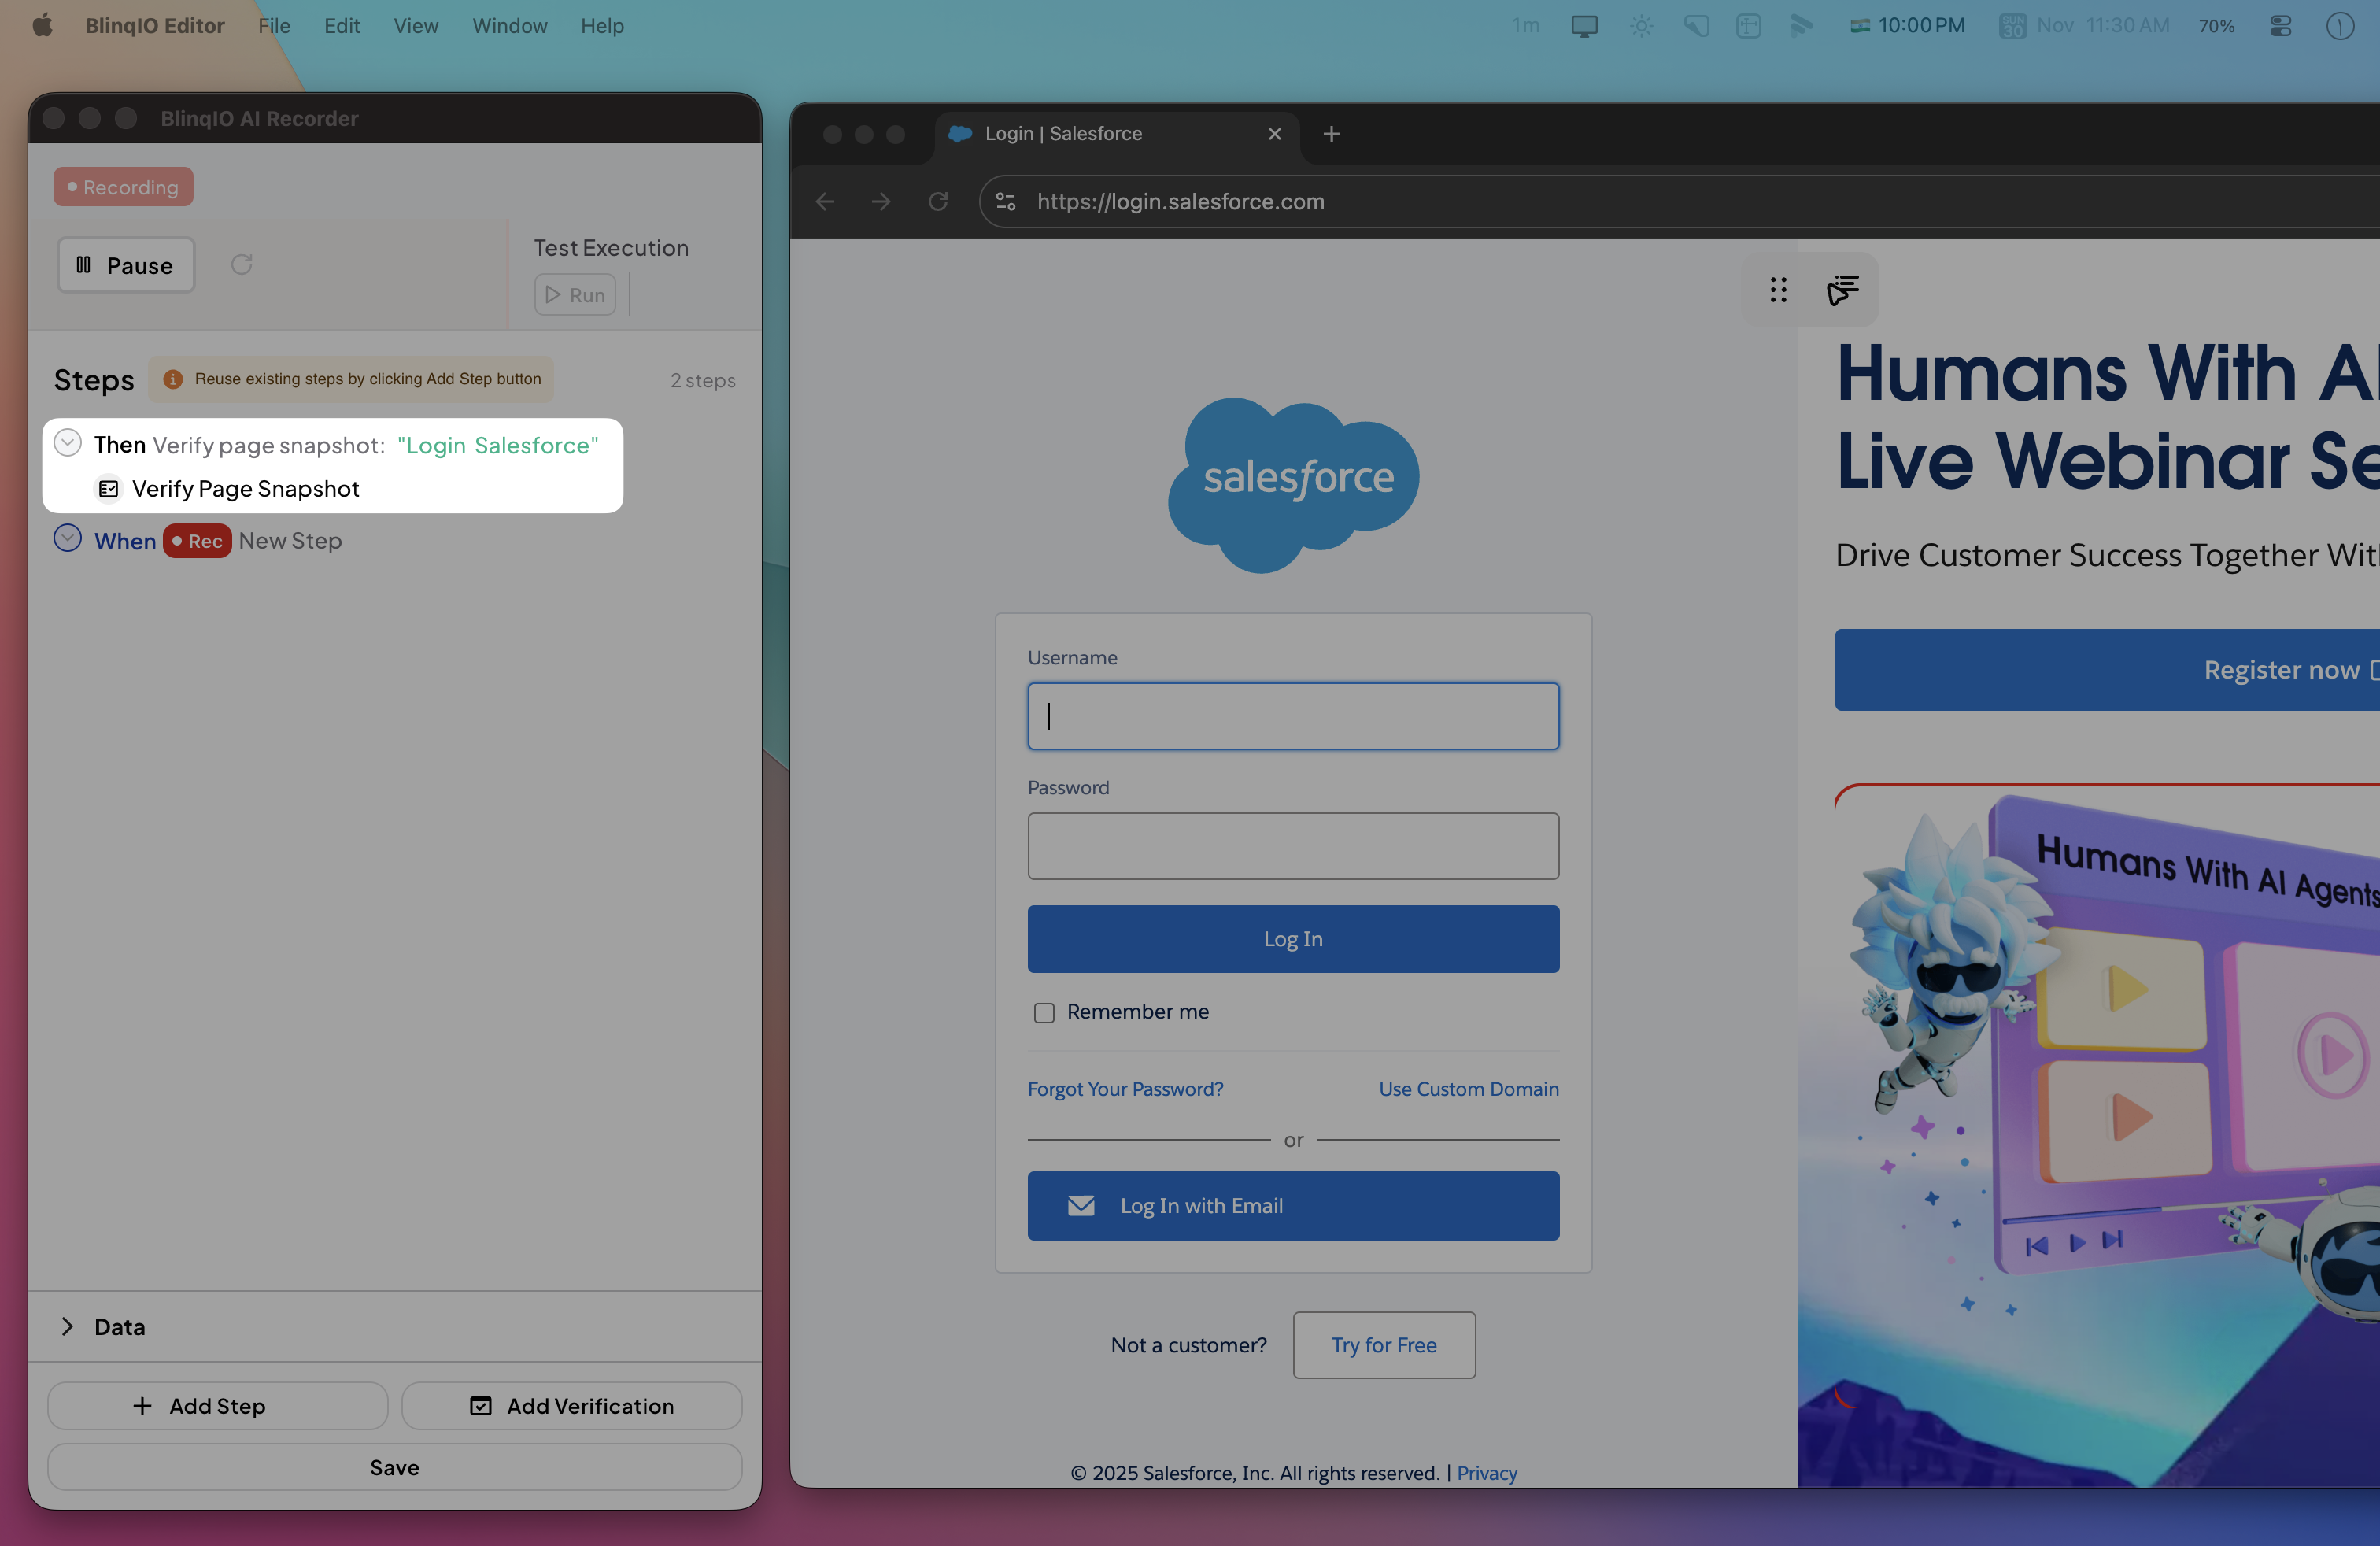Open Forgot Your Password link

(x=1125, y=1089)
